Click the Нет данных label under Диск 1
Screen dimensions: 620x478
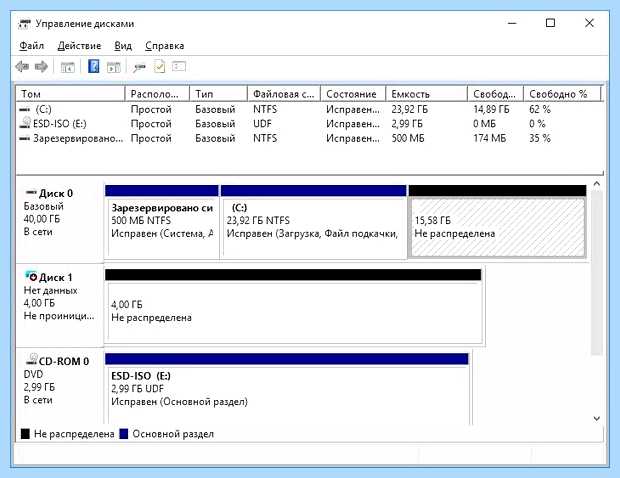(50, 291)
